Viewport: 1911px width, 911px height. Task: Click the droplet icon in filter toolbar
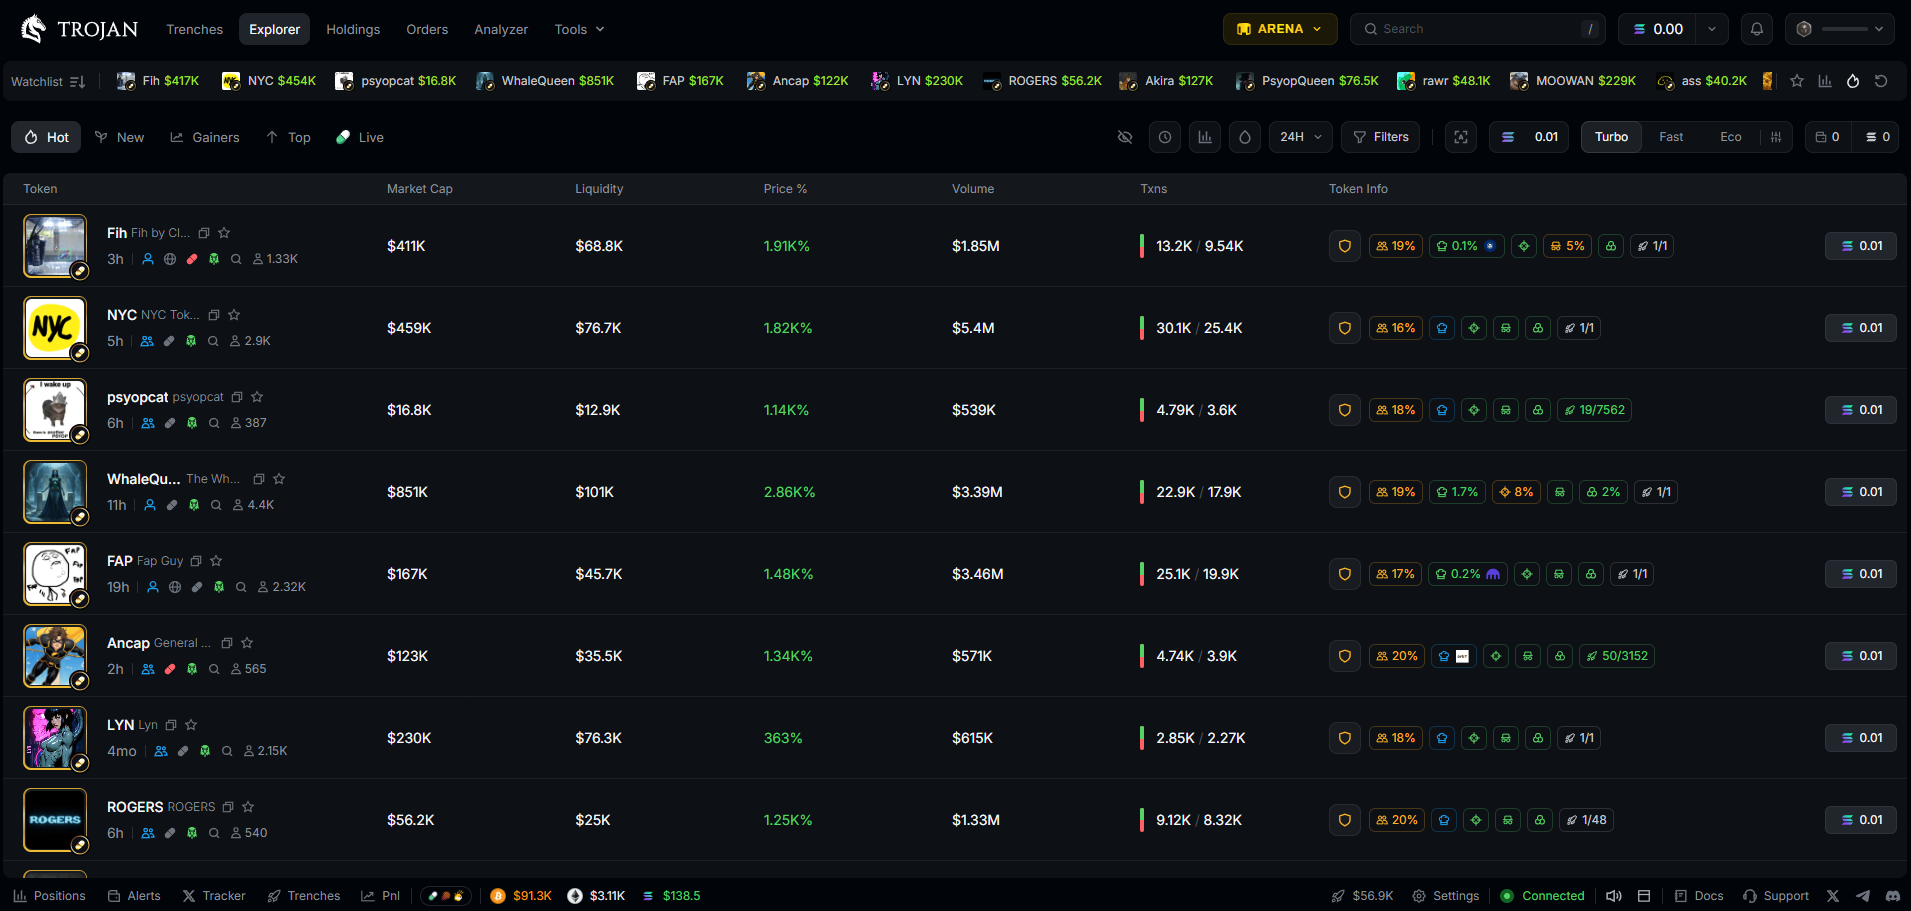pyautogui.click(x=1244, y=137)
